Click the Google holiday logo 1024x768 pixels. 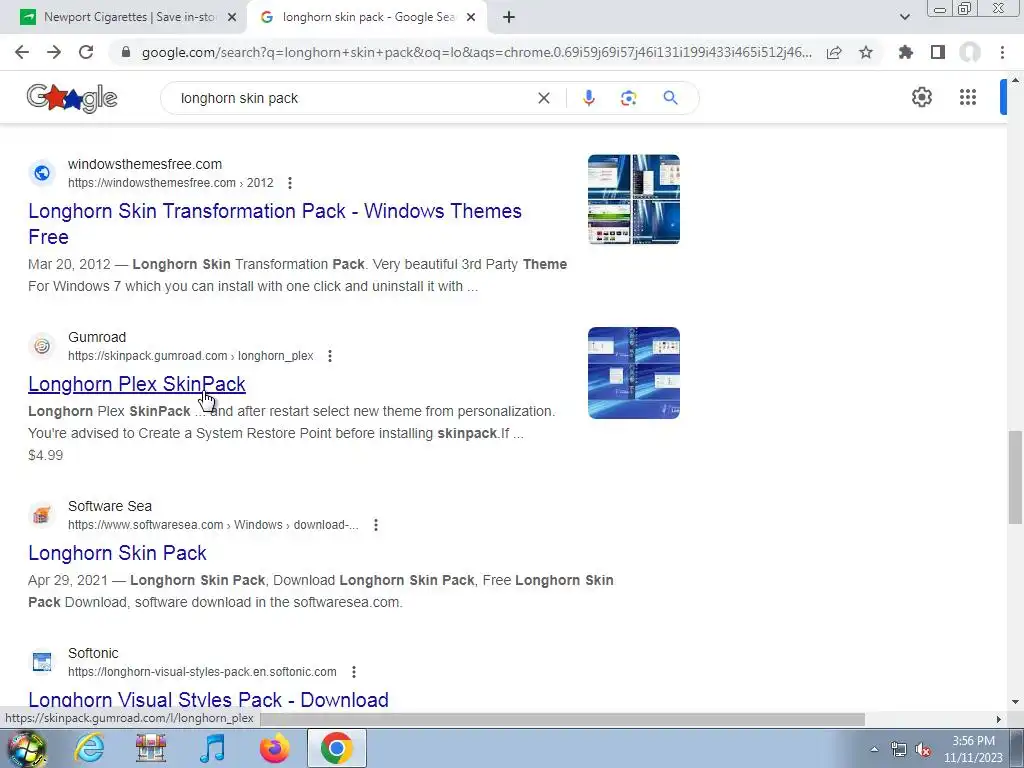72,98
